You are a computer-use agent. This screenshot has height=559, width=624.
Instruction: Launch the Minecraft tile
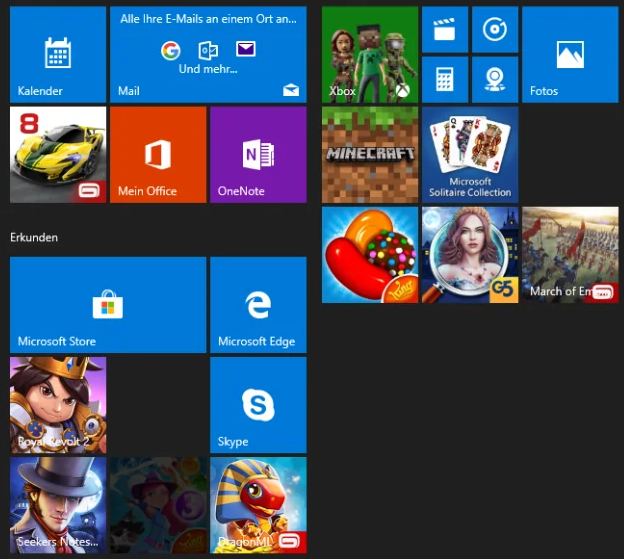pyautogui.click(x=370, y=155)
